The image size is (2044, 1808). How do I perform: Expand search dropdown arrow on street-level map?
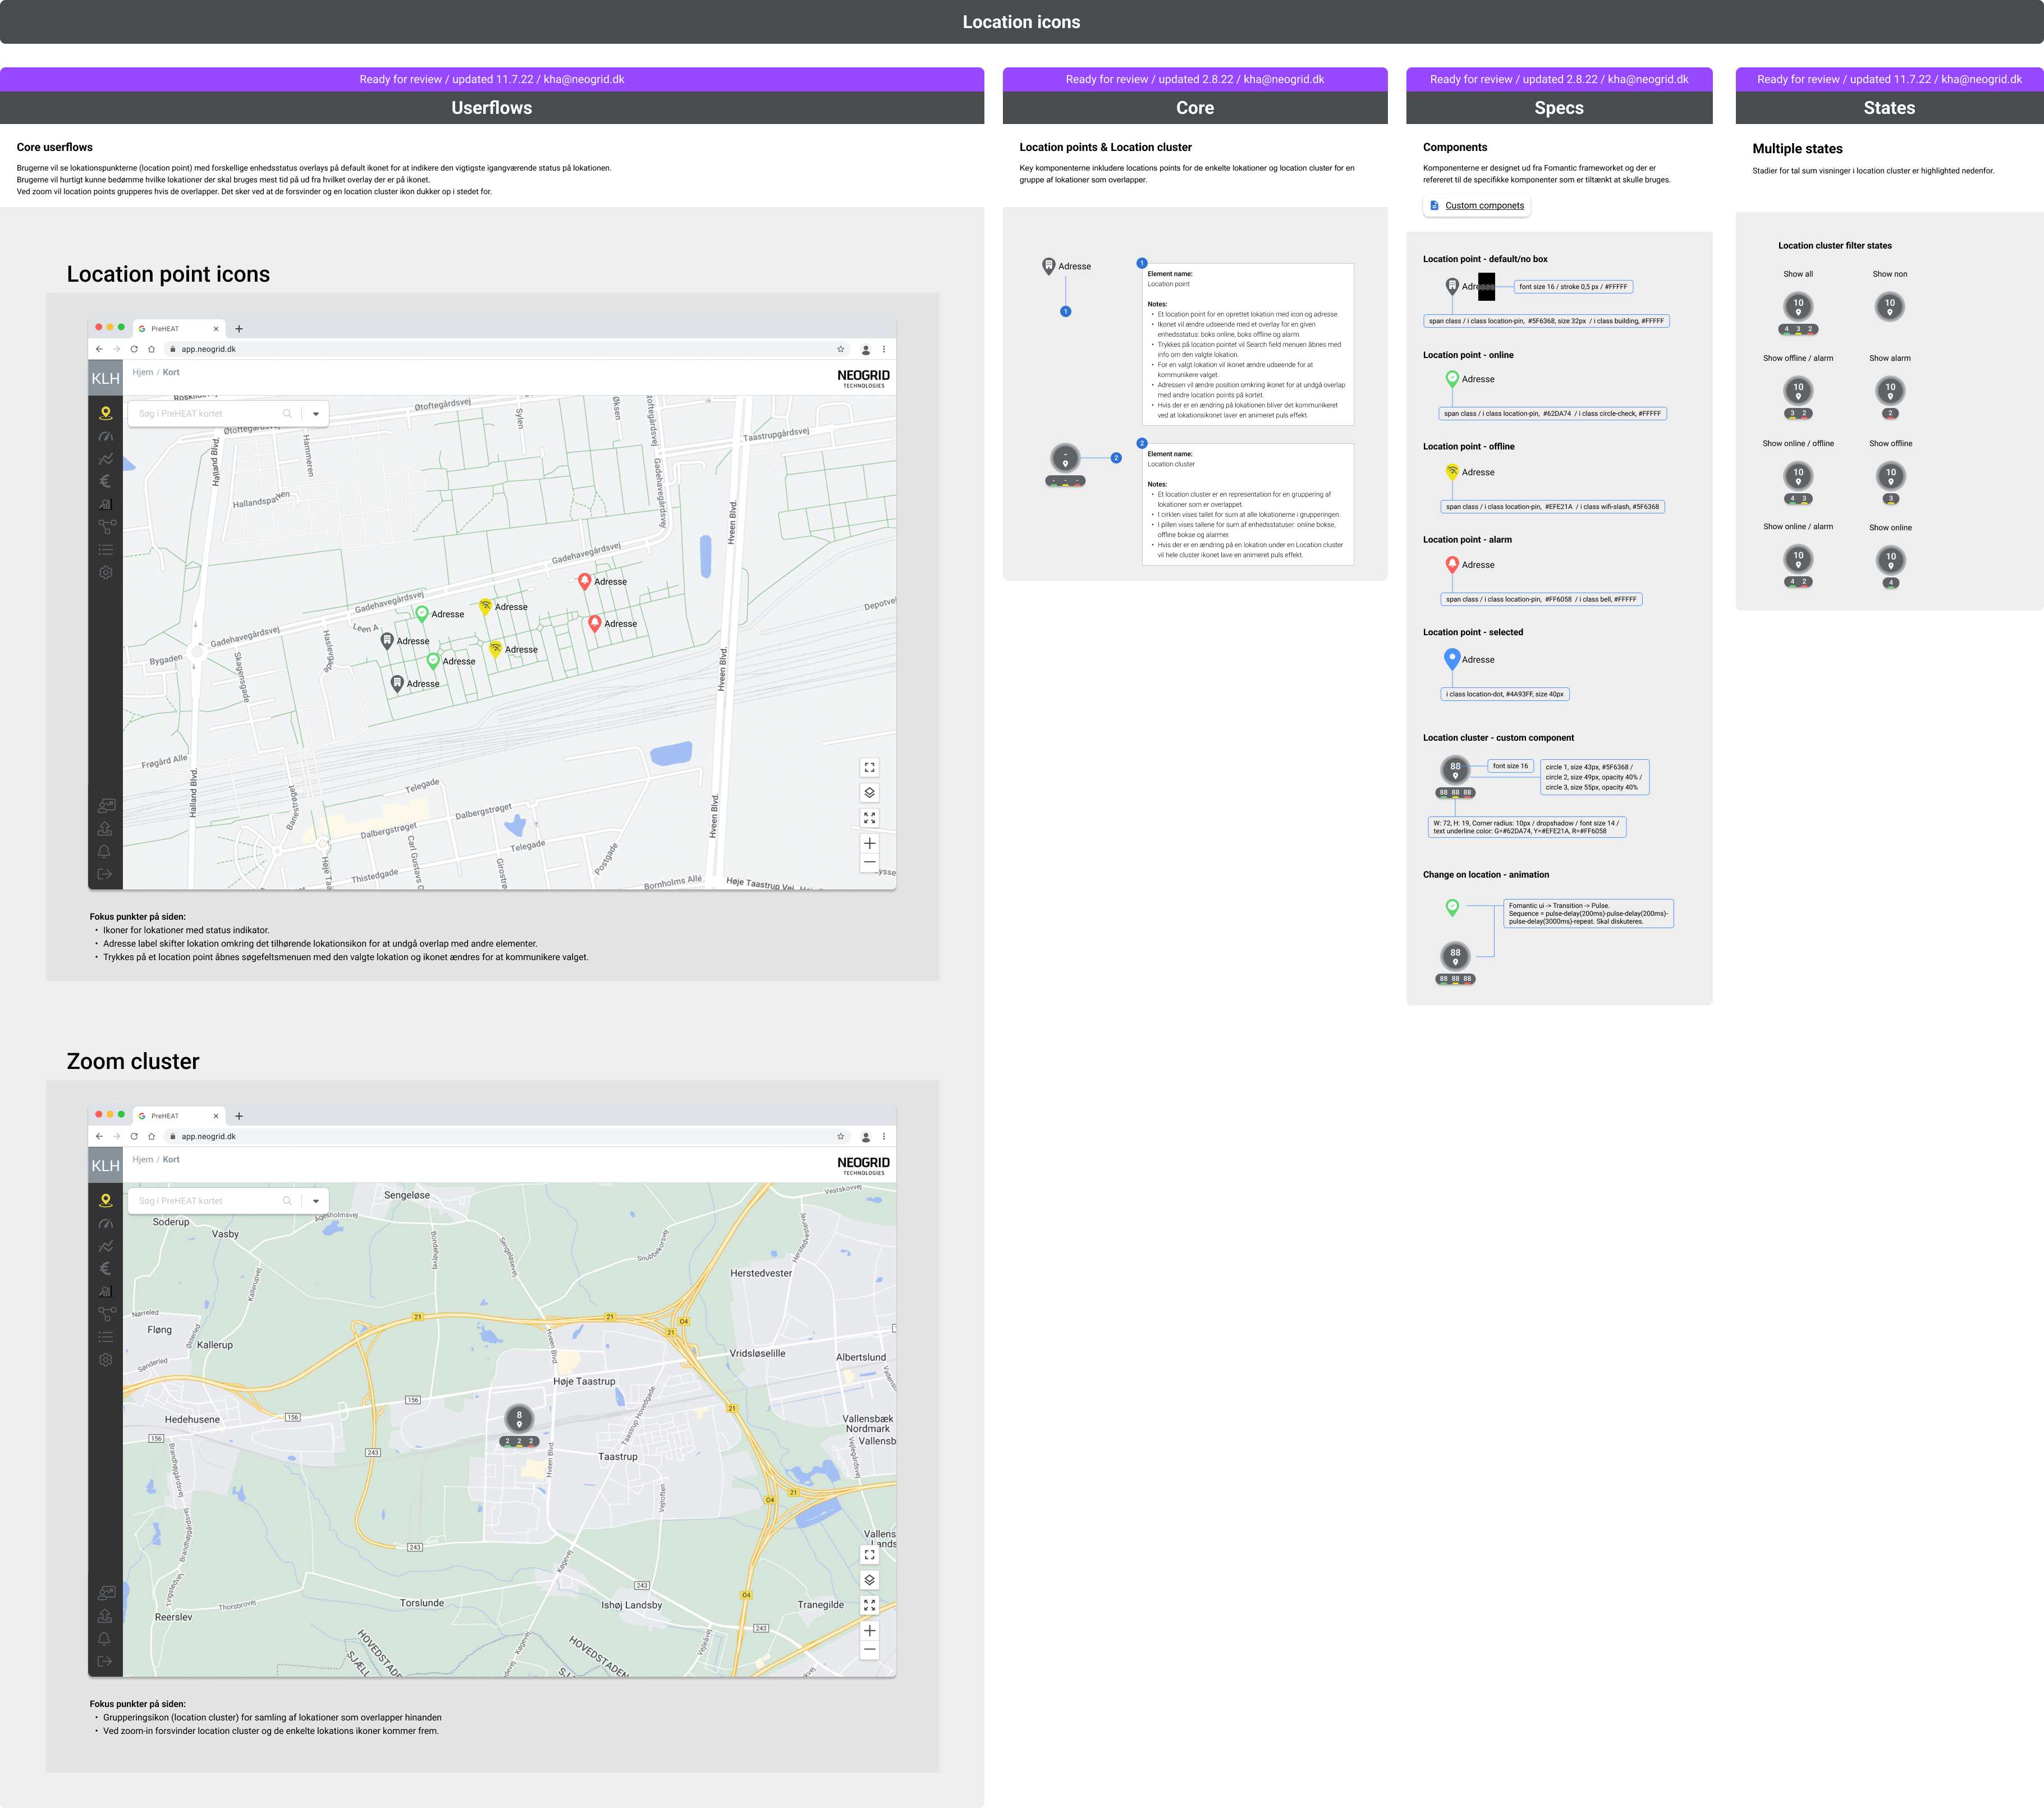[316, 414]
